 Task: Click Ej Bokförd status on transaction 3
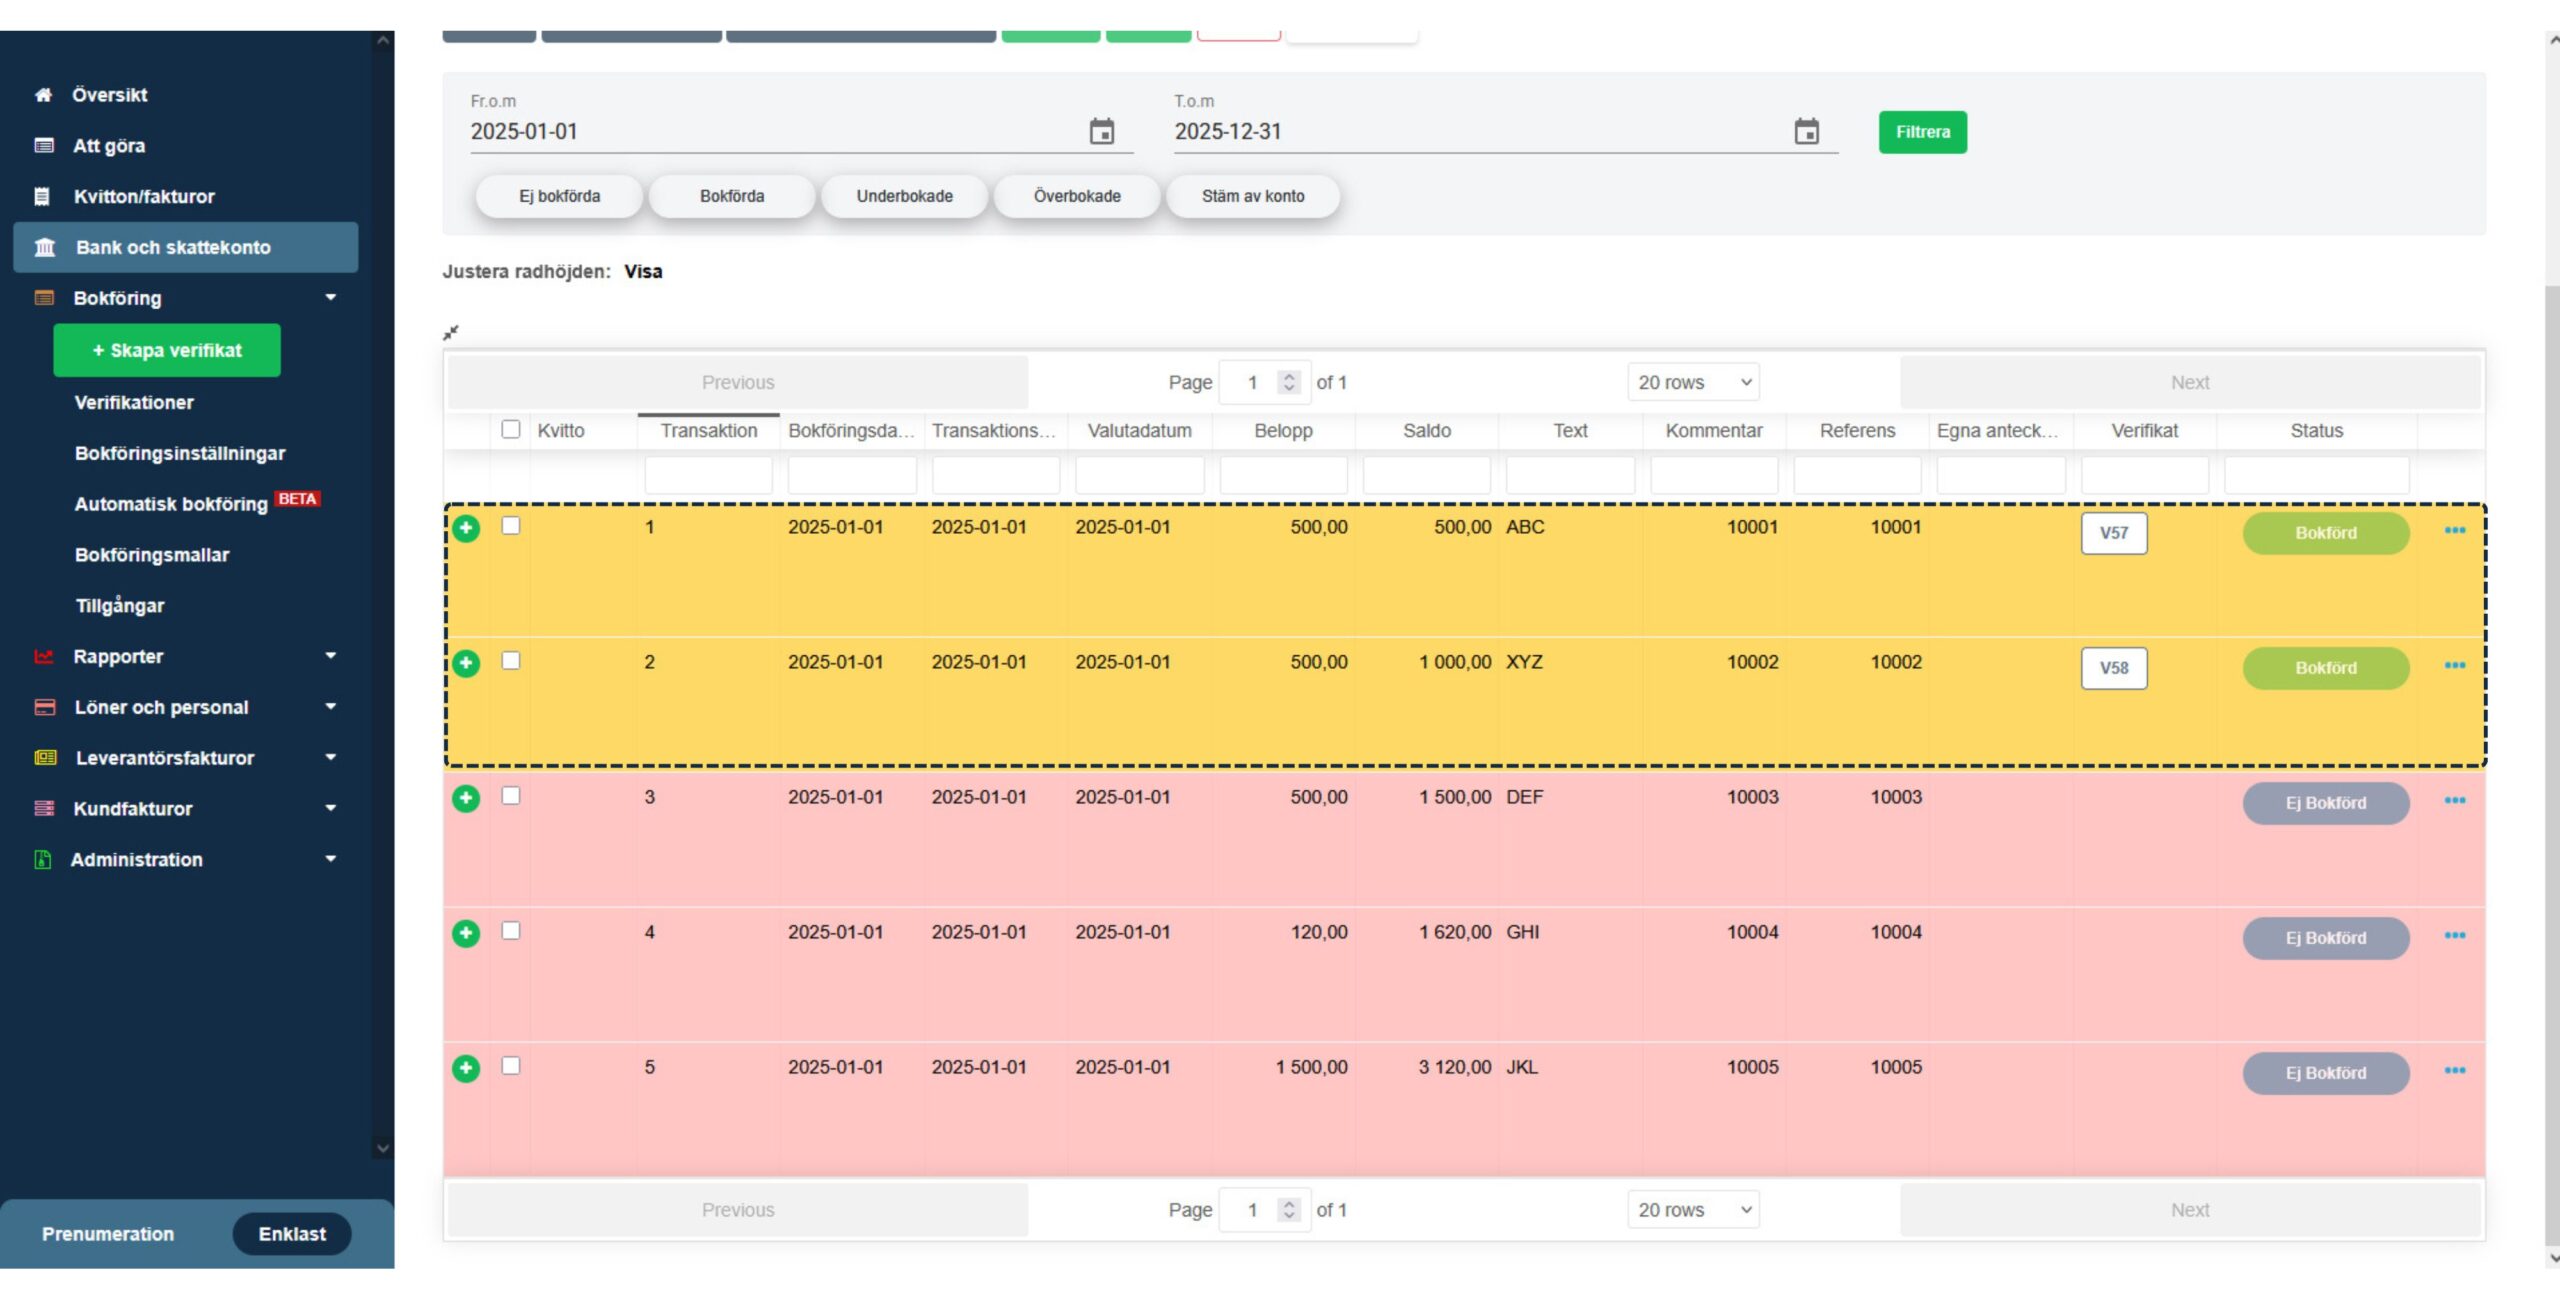2326,803
